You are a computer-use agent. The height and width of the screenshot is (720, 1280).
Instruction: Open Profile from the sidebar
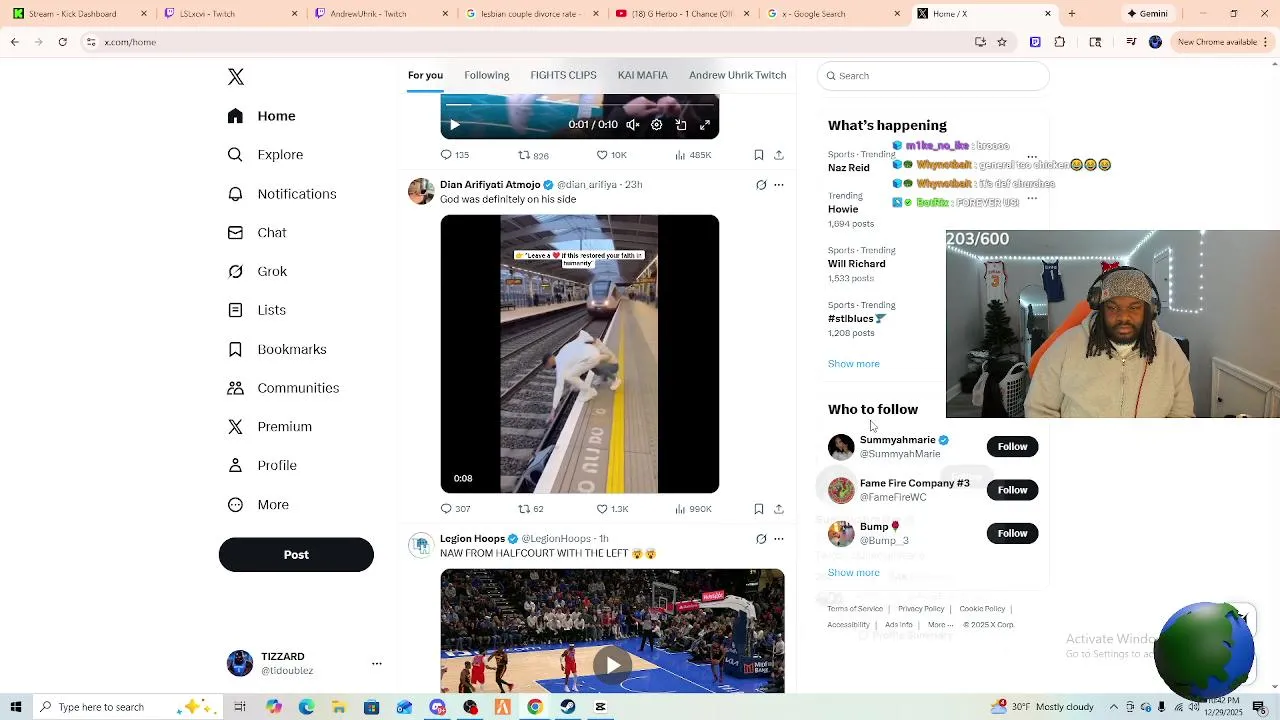click(262, 466)
